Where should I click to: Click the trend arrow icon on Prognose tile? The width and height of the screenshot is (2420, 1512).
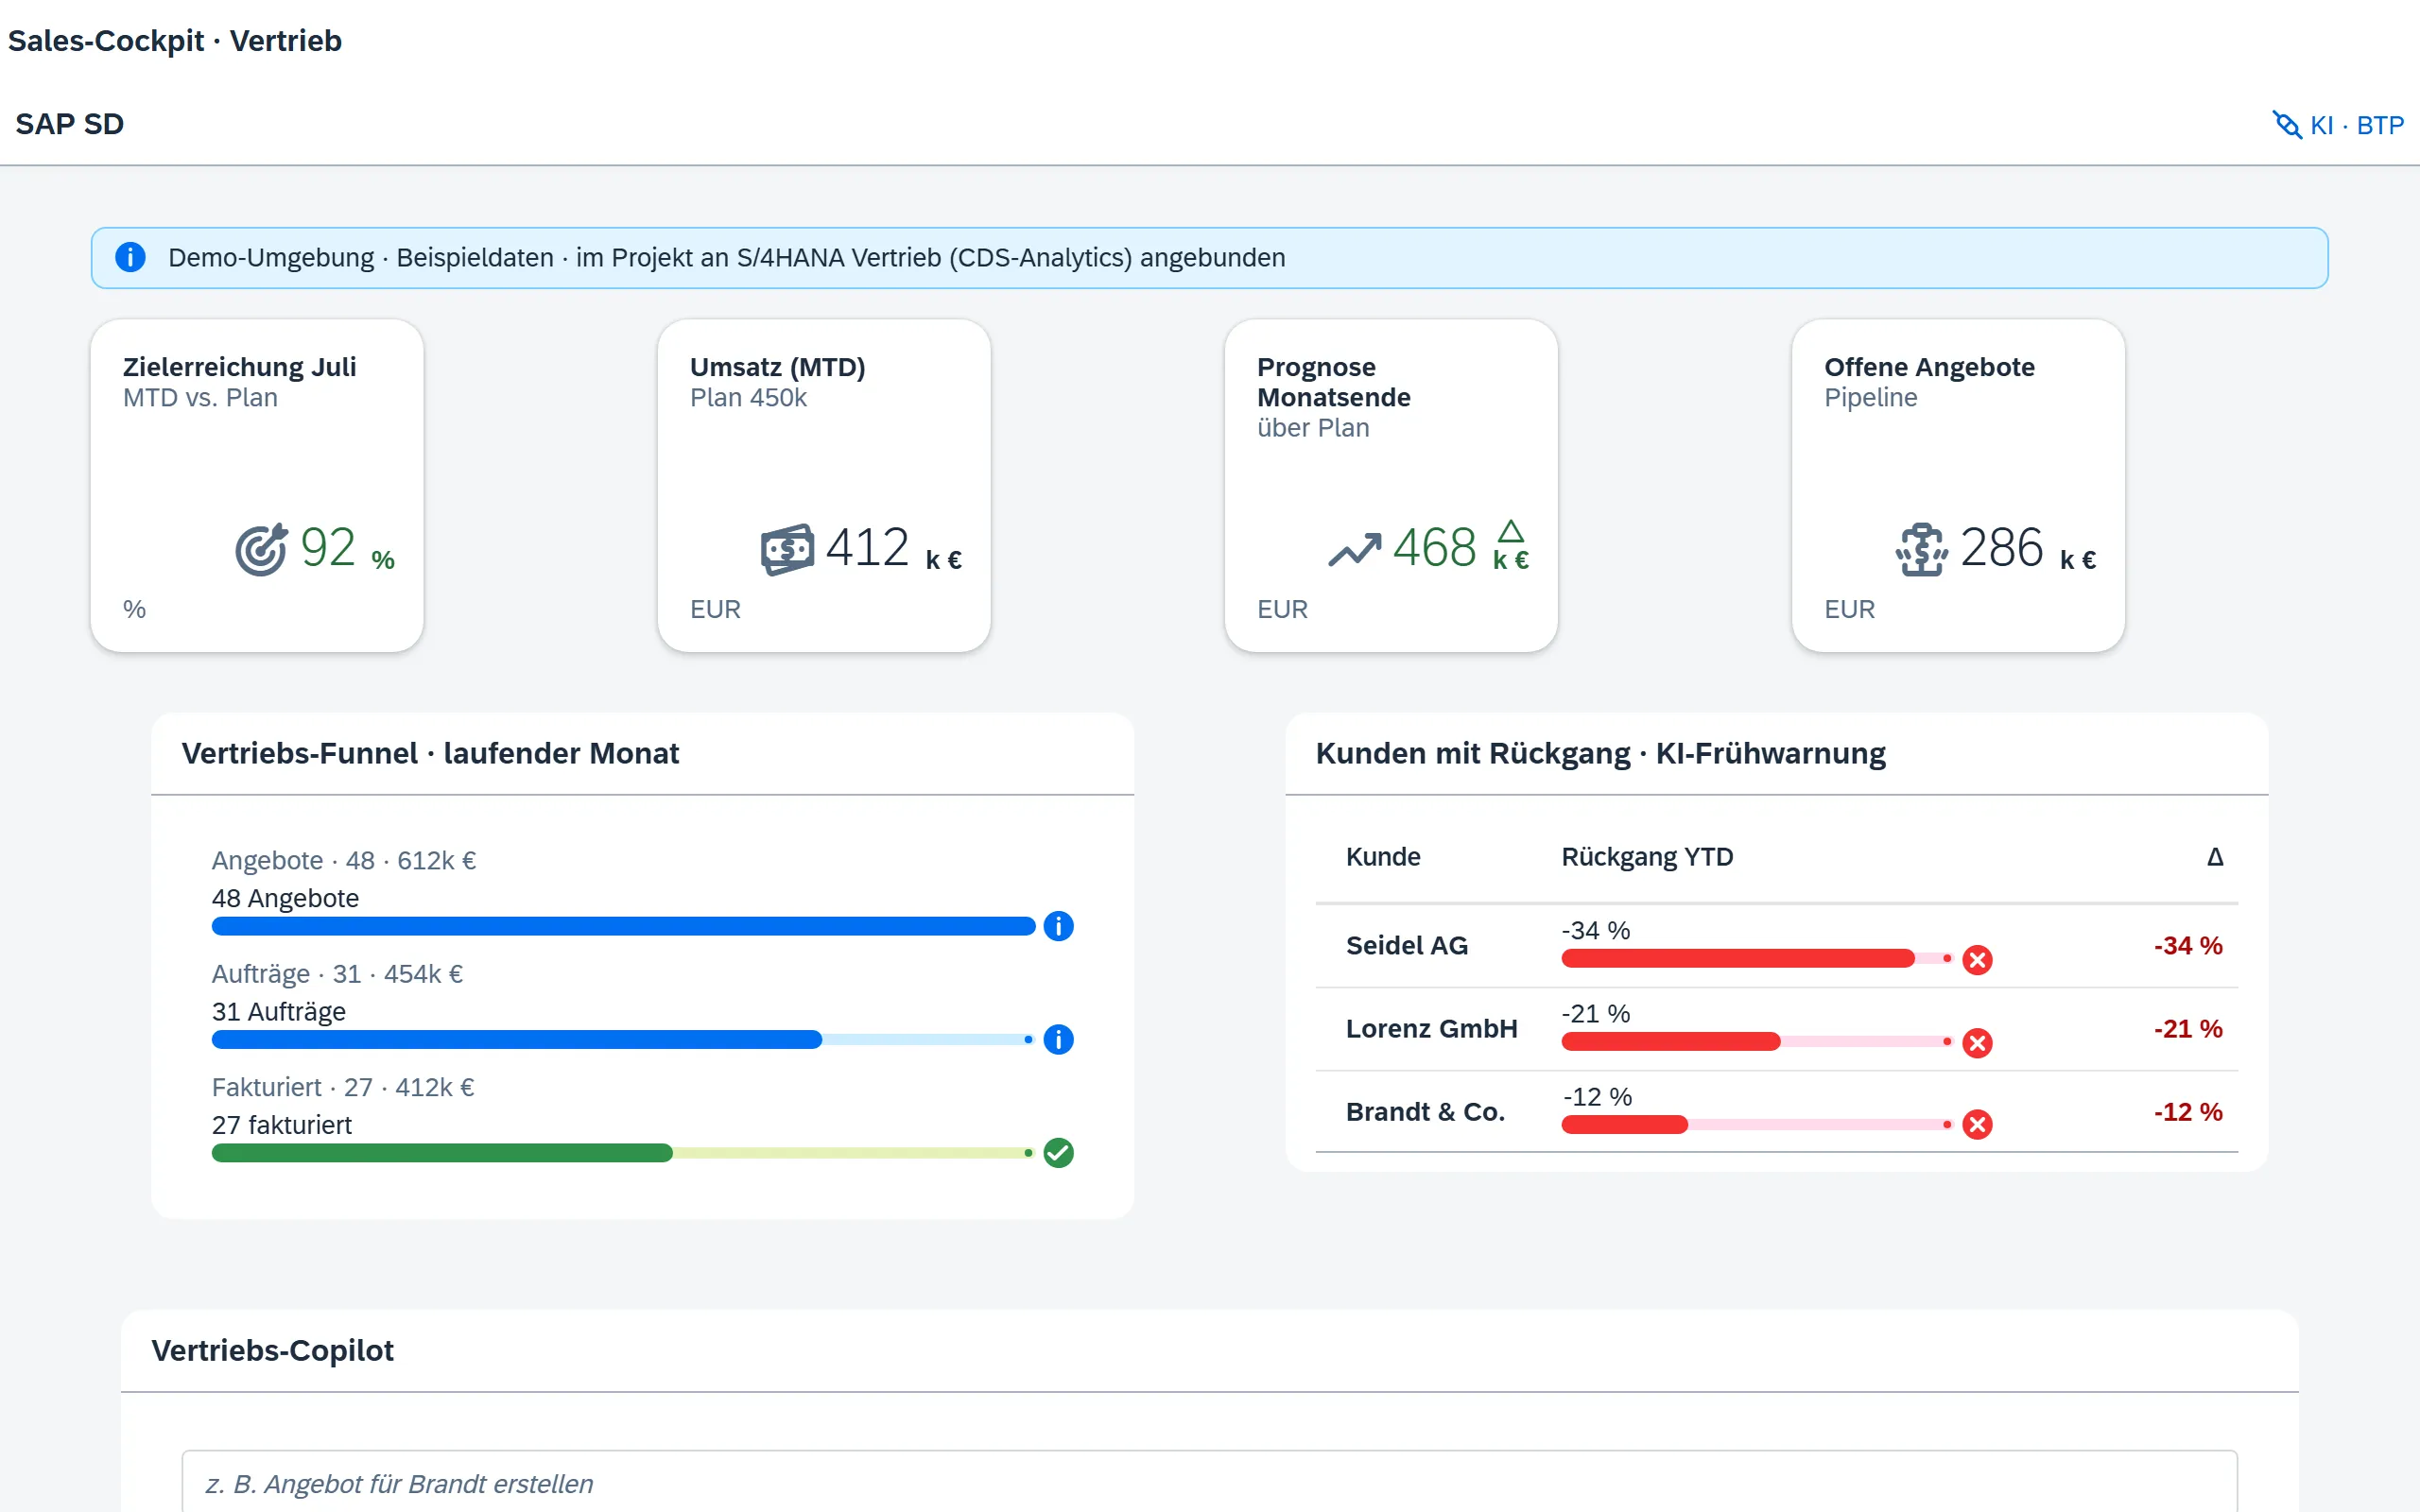[x=1354, y=549]
